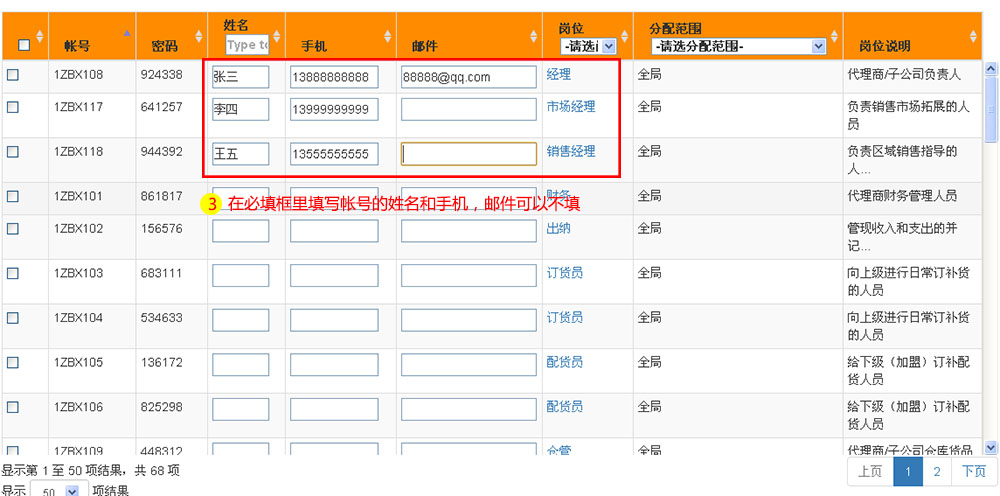Click name field containing 张三
1000x496 pixels.
(240, 77)
